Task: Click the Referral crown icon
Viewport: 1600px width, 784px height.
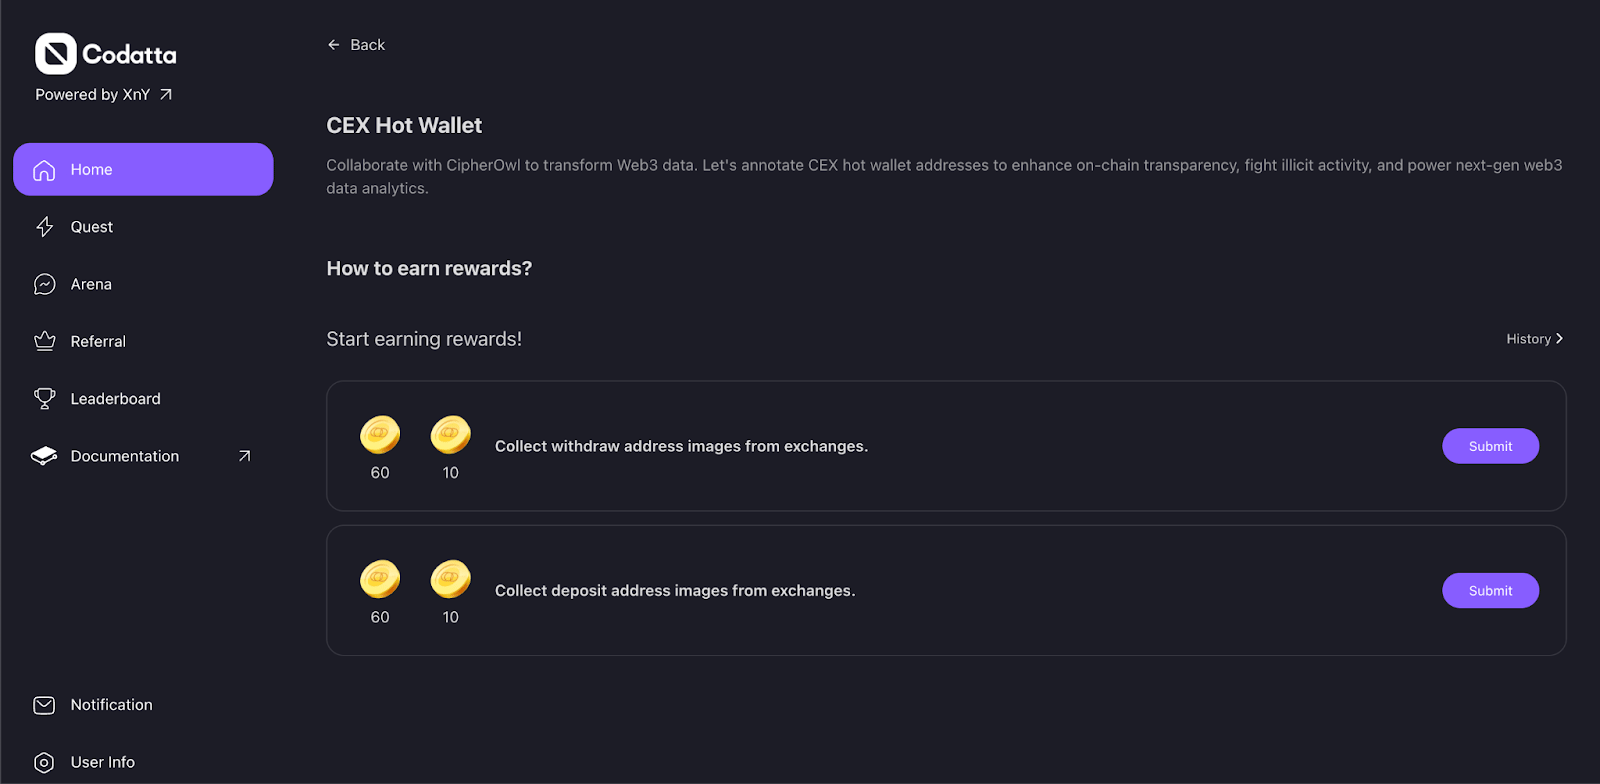Action: coord(44,341)
